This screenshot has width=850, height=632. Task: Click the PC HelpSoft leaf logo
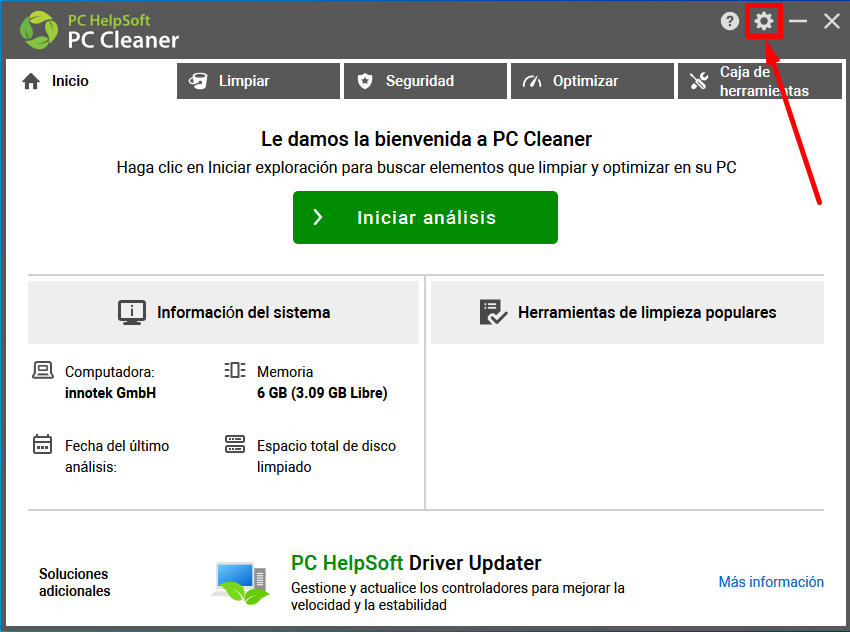(38, 30)
